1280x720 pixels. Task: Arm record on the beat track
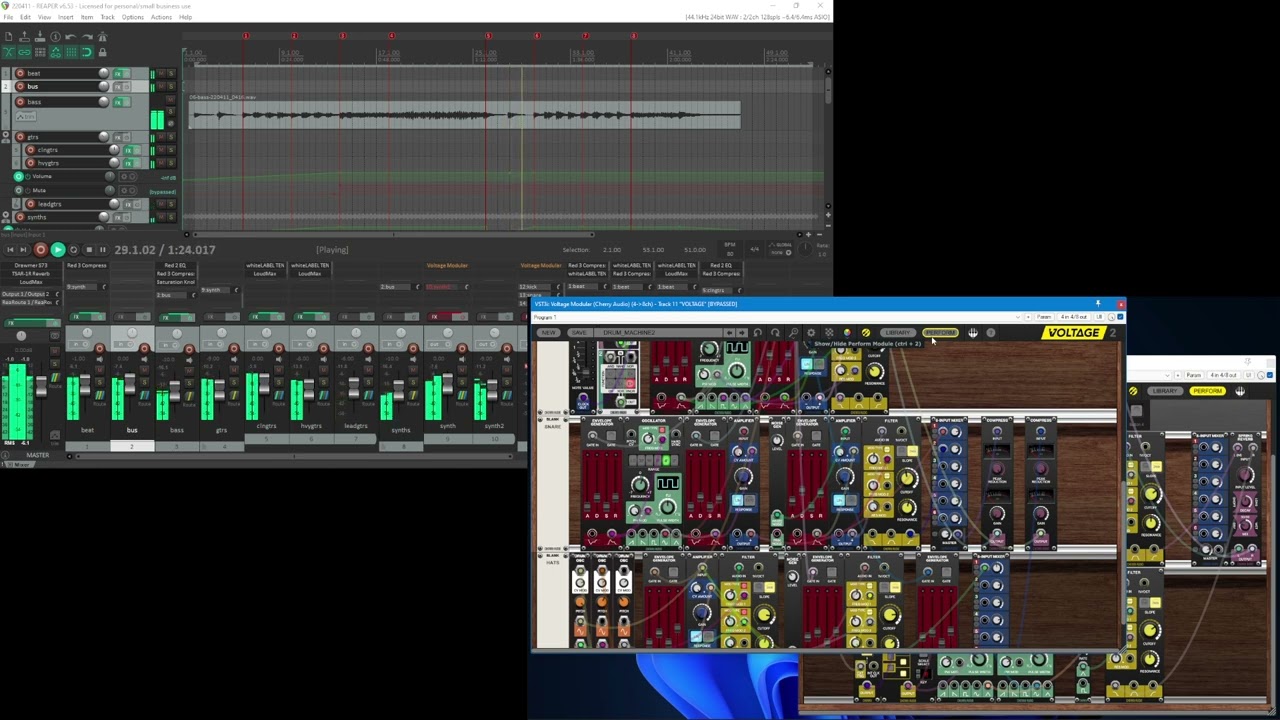(20, 73)
